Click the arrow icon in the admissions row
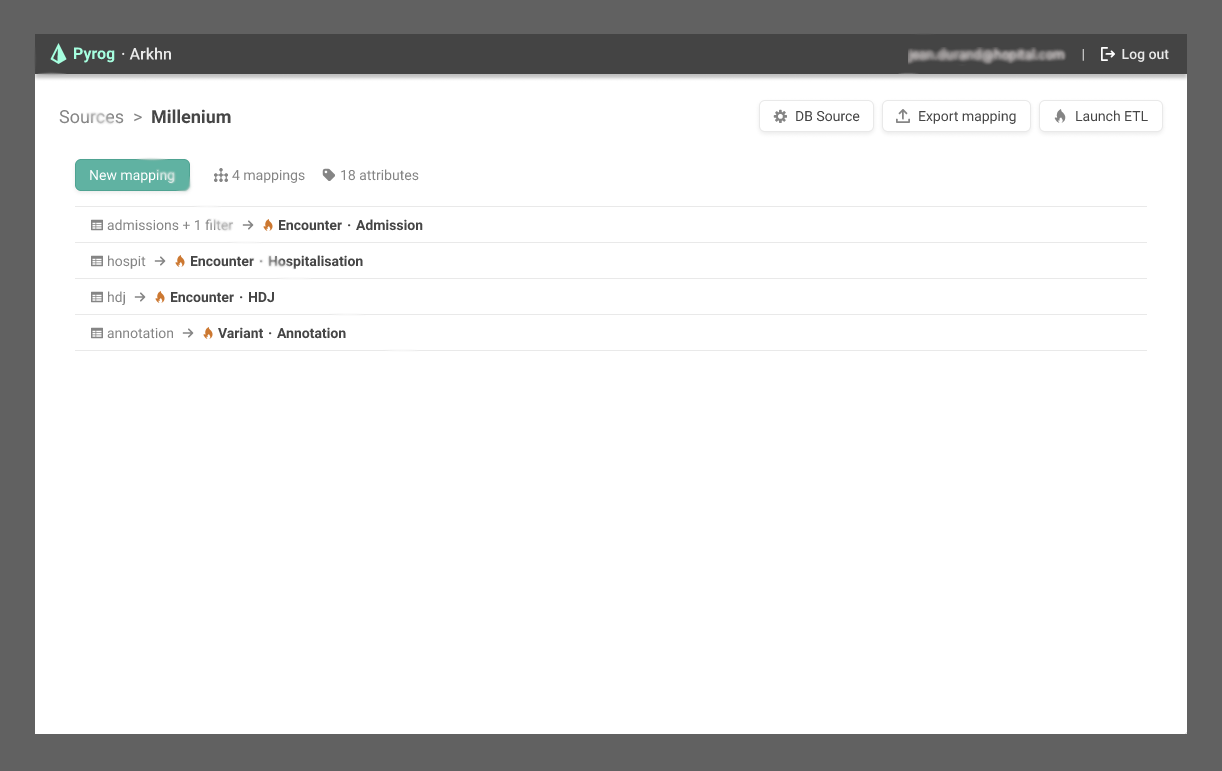The image size is (1222, 771). click(248, 225)
